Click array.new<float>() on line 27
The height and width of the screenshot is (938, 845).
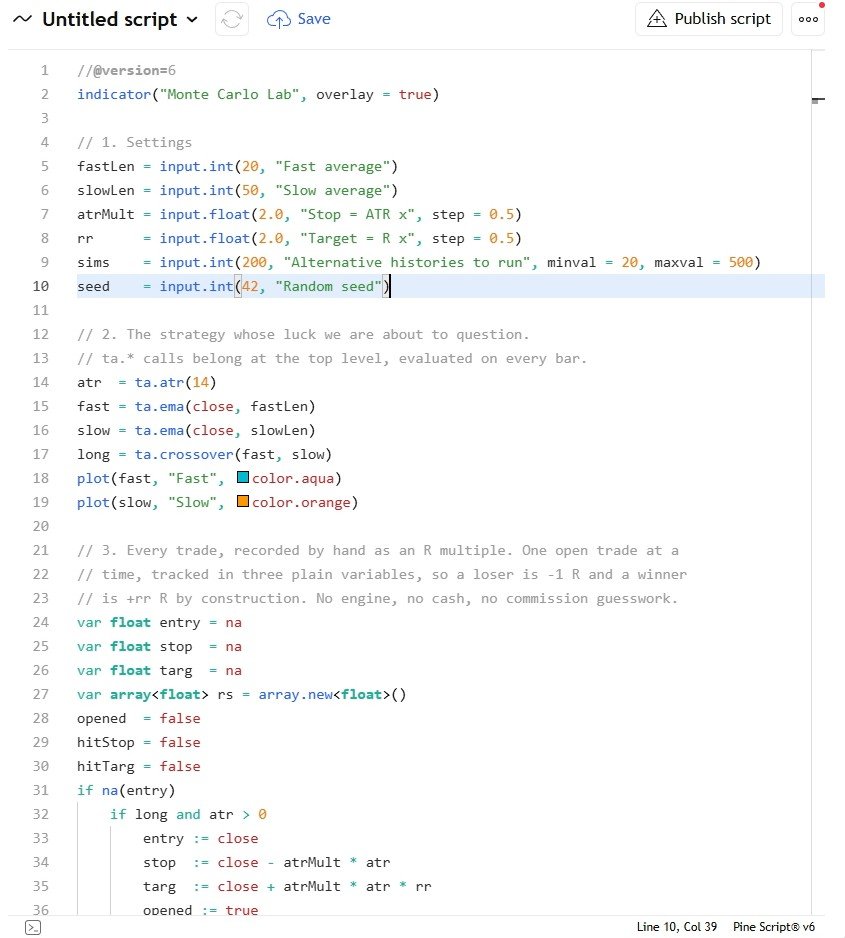pyautogui.click(x=332, y=694)
